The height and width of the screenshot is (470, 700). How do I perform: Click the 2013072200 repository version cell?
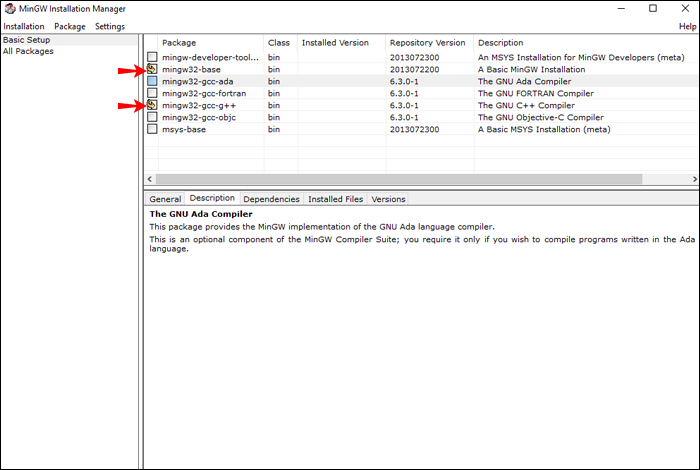click(414, 70)
